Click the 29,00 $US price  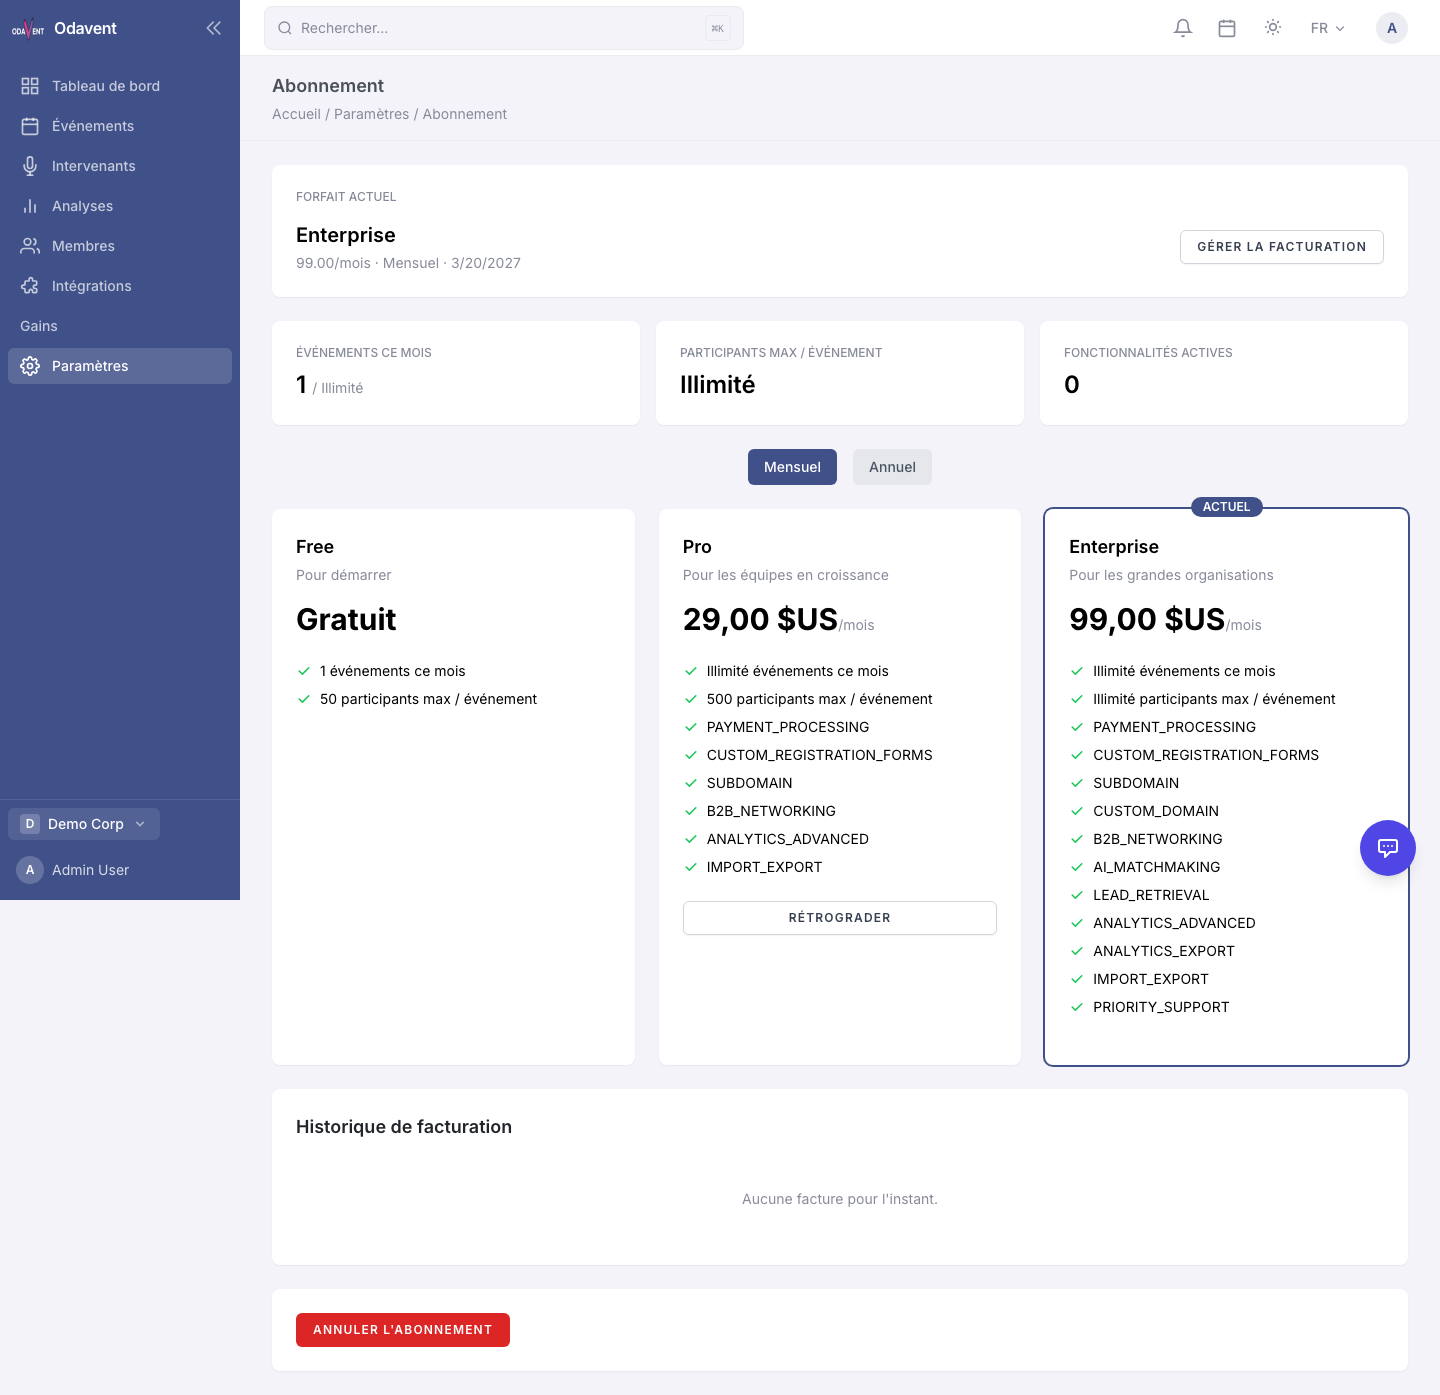[x=760, y=619]
